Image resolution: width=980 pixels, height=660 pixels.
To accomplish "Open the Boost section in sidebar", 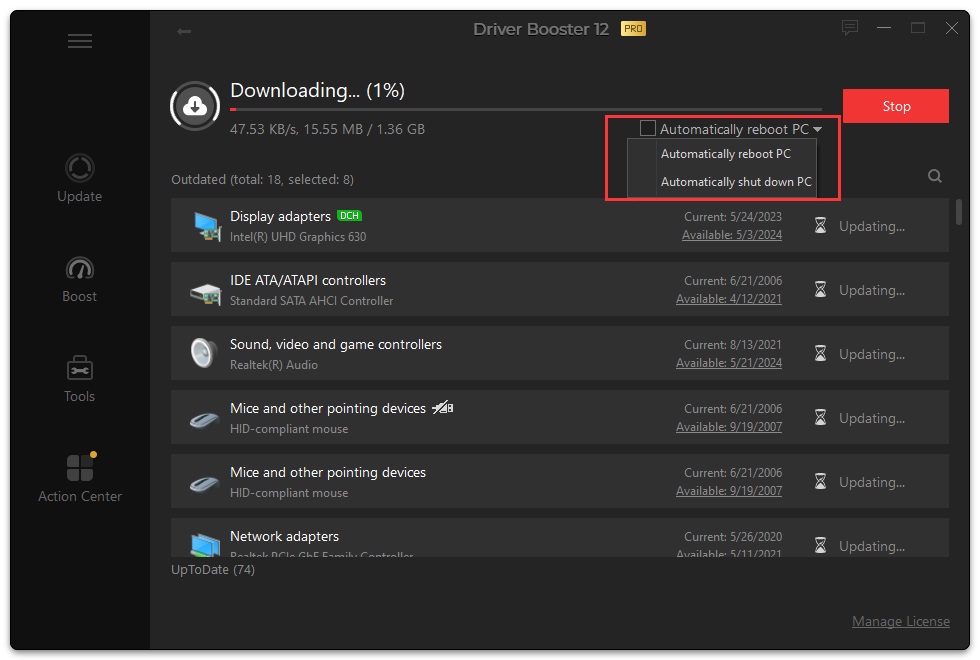I will tap(79, 280).
